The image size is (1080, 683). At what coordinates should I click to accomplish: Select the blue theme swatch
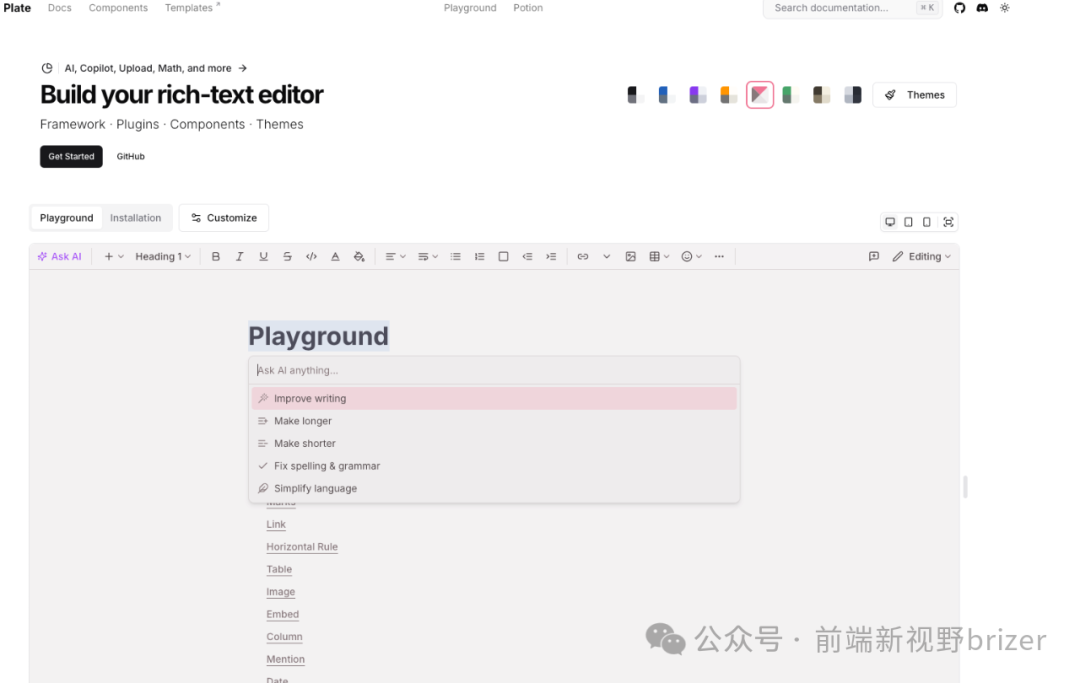[x=665, y=95]
